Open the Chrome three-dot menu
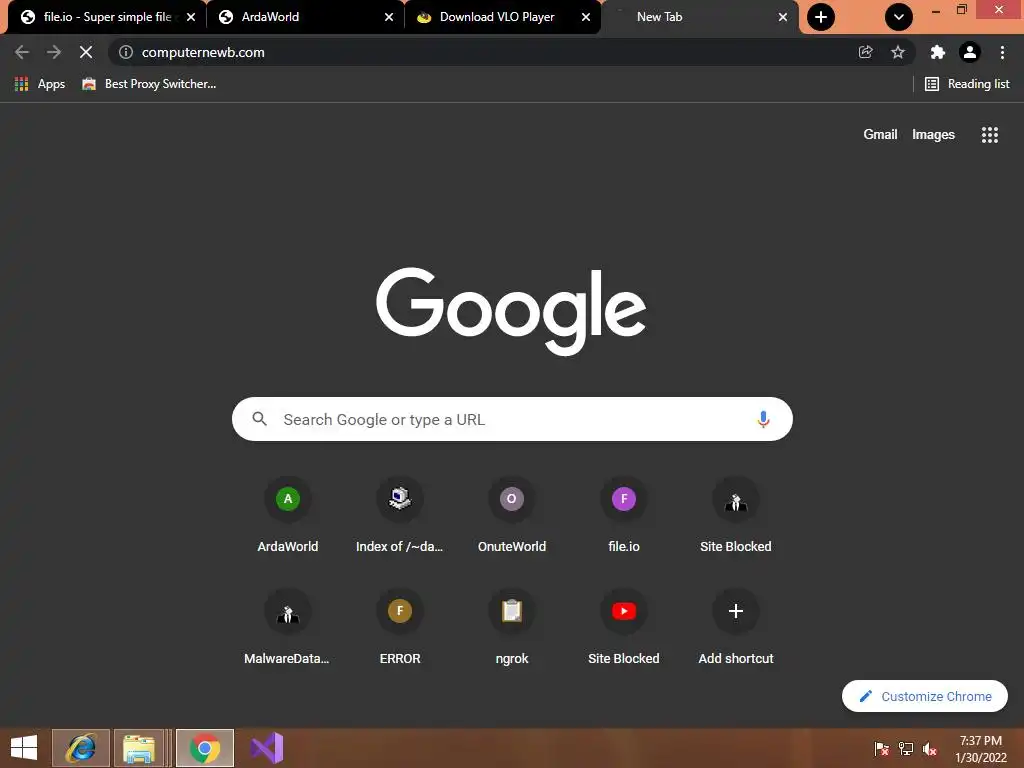 [x=1002, y=52]
